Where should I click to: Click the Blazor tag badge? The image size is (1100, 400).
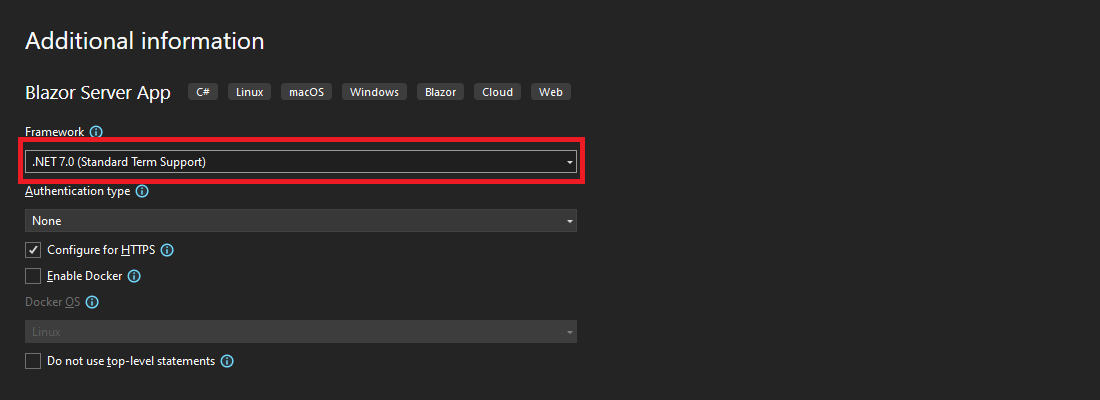(440, 92)
